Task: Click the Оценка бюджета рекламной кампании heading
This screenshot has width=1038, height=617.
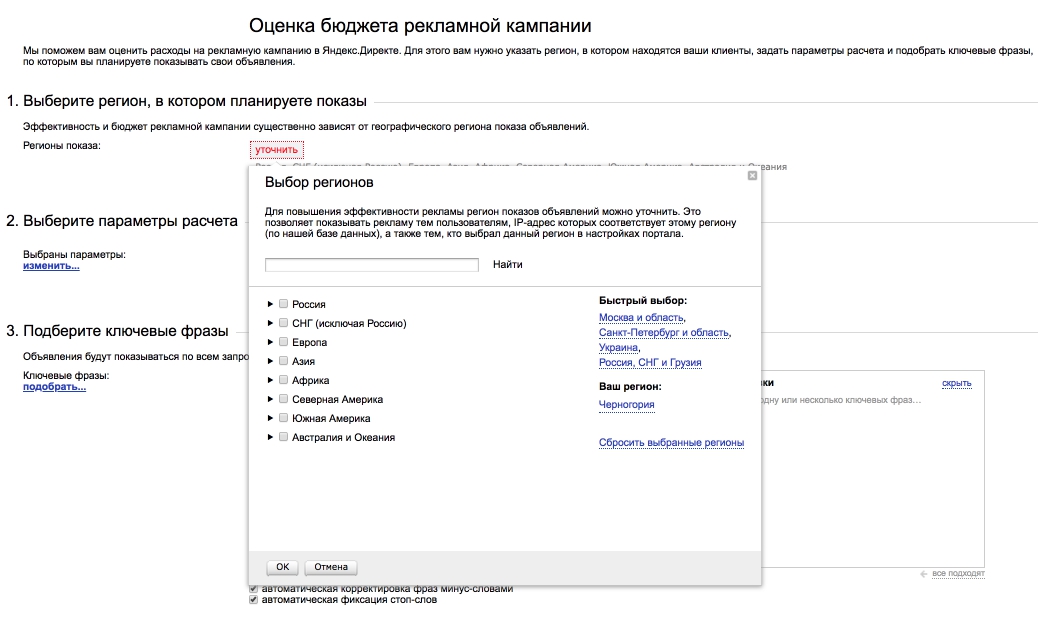Action: pyautogui.click(x=420, y=26)
